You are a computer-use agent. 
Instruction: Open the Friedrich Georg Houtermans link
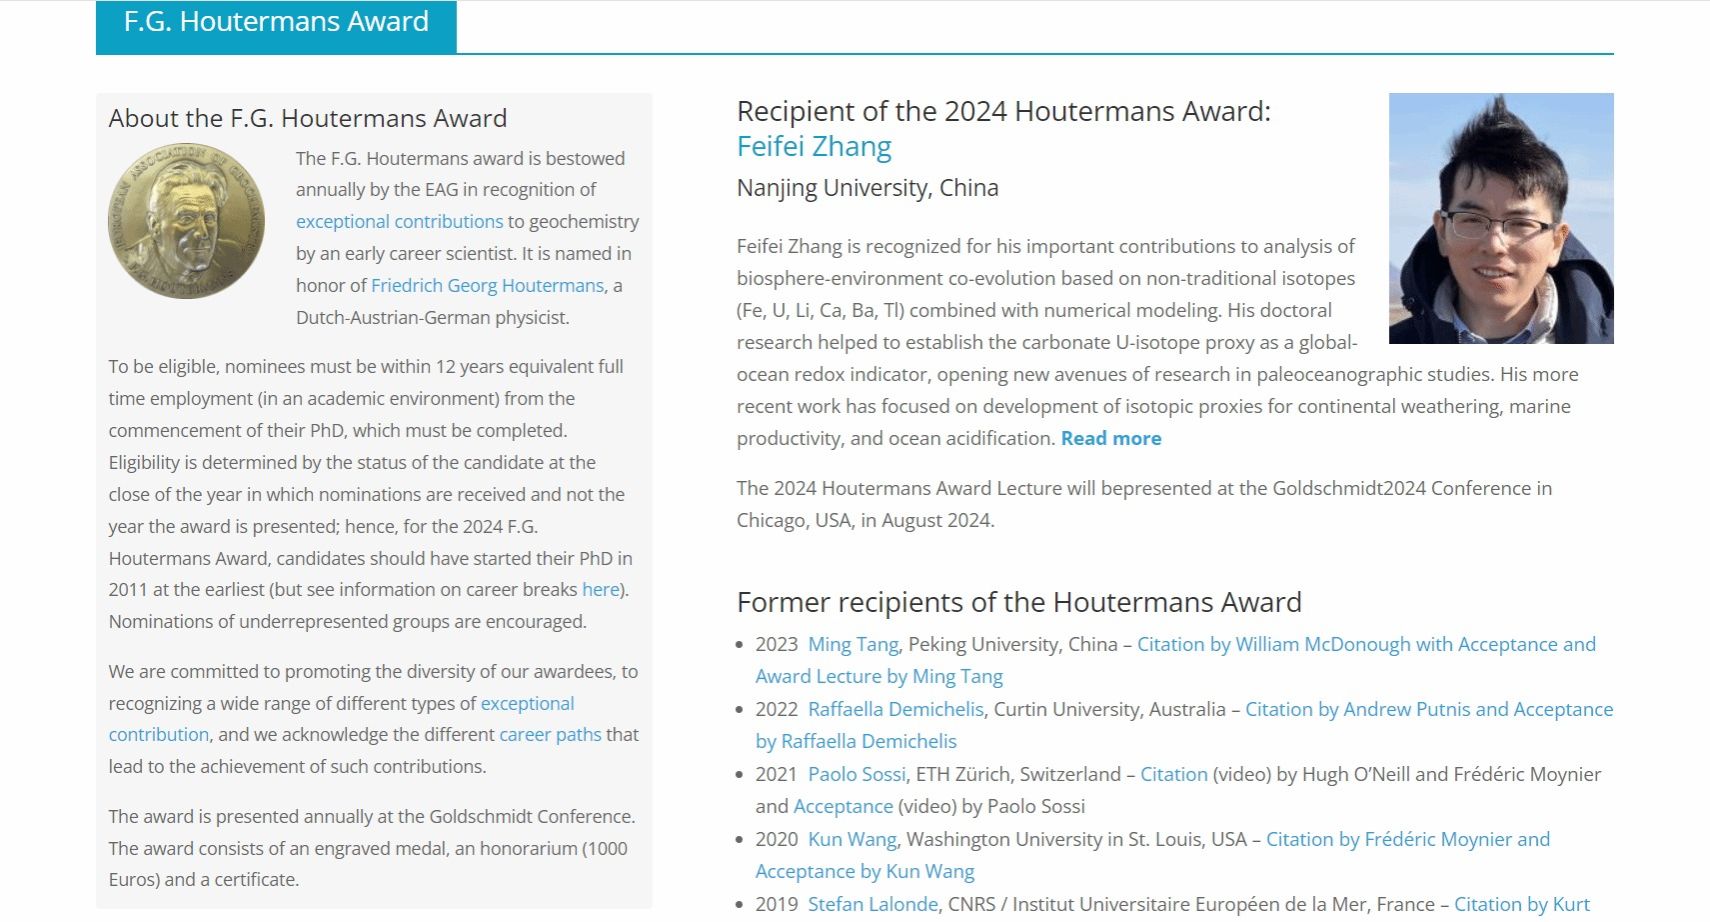487,286
